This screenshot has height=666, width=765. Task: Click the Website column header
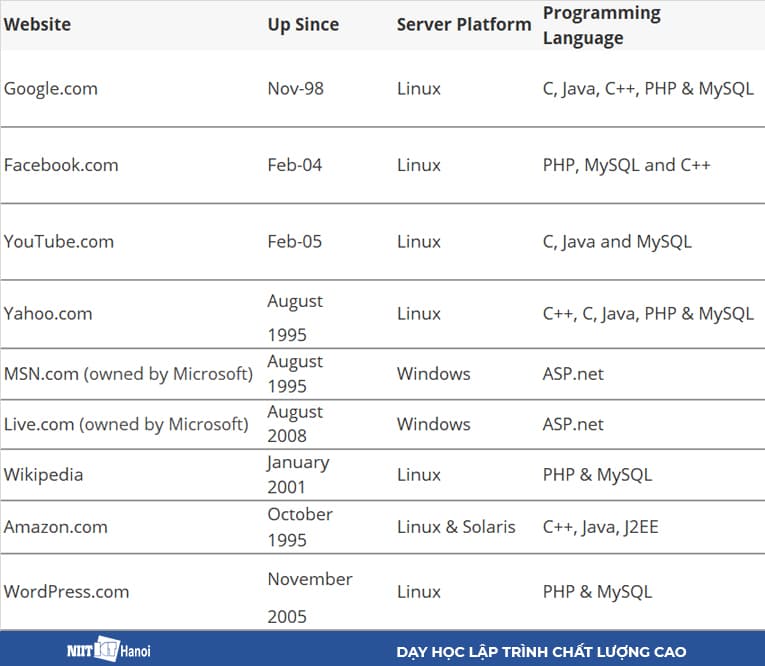click(x=37, y=25)
